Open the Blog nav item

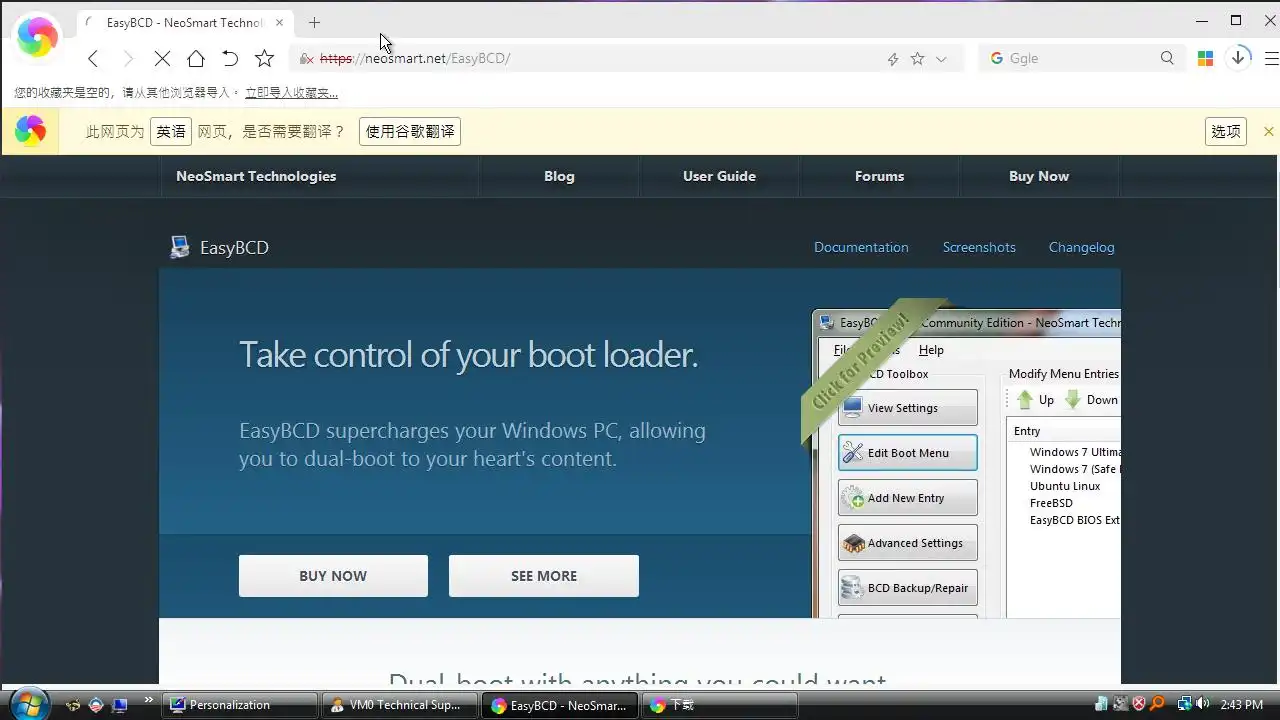click(x=559, y=176)
